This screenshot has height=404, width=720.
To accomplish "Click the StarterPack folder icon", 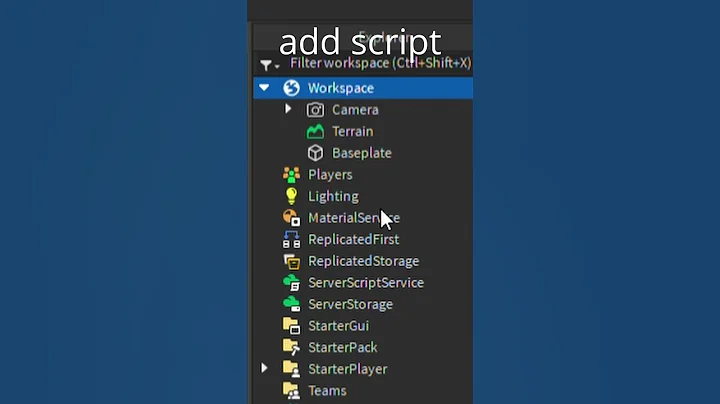I will [291, 347].
